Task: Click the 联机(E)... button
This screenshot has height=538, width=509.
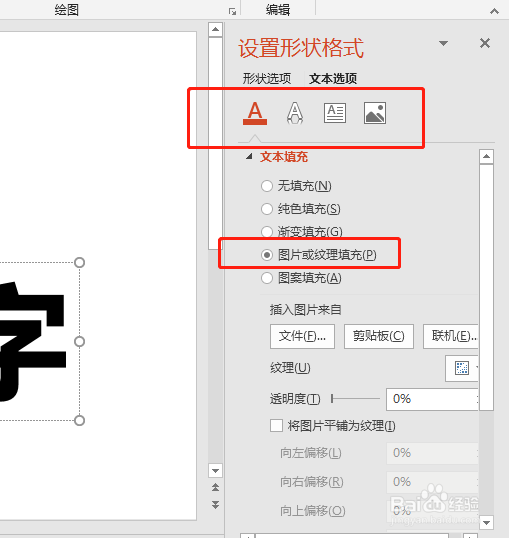Action: coord(451,336)
